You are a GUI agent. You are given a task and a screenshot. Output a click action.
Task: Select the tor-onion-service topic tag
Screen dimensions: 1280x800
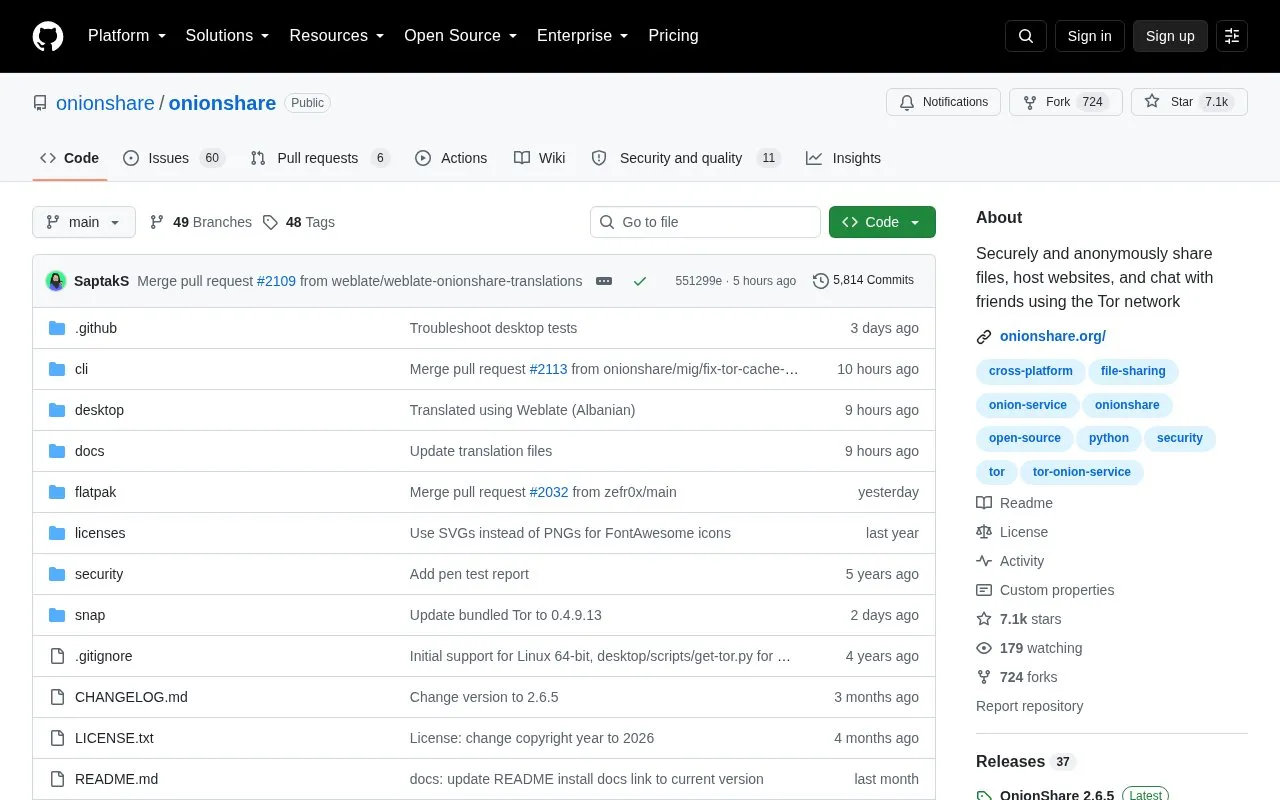(x=1081, y=472)
